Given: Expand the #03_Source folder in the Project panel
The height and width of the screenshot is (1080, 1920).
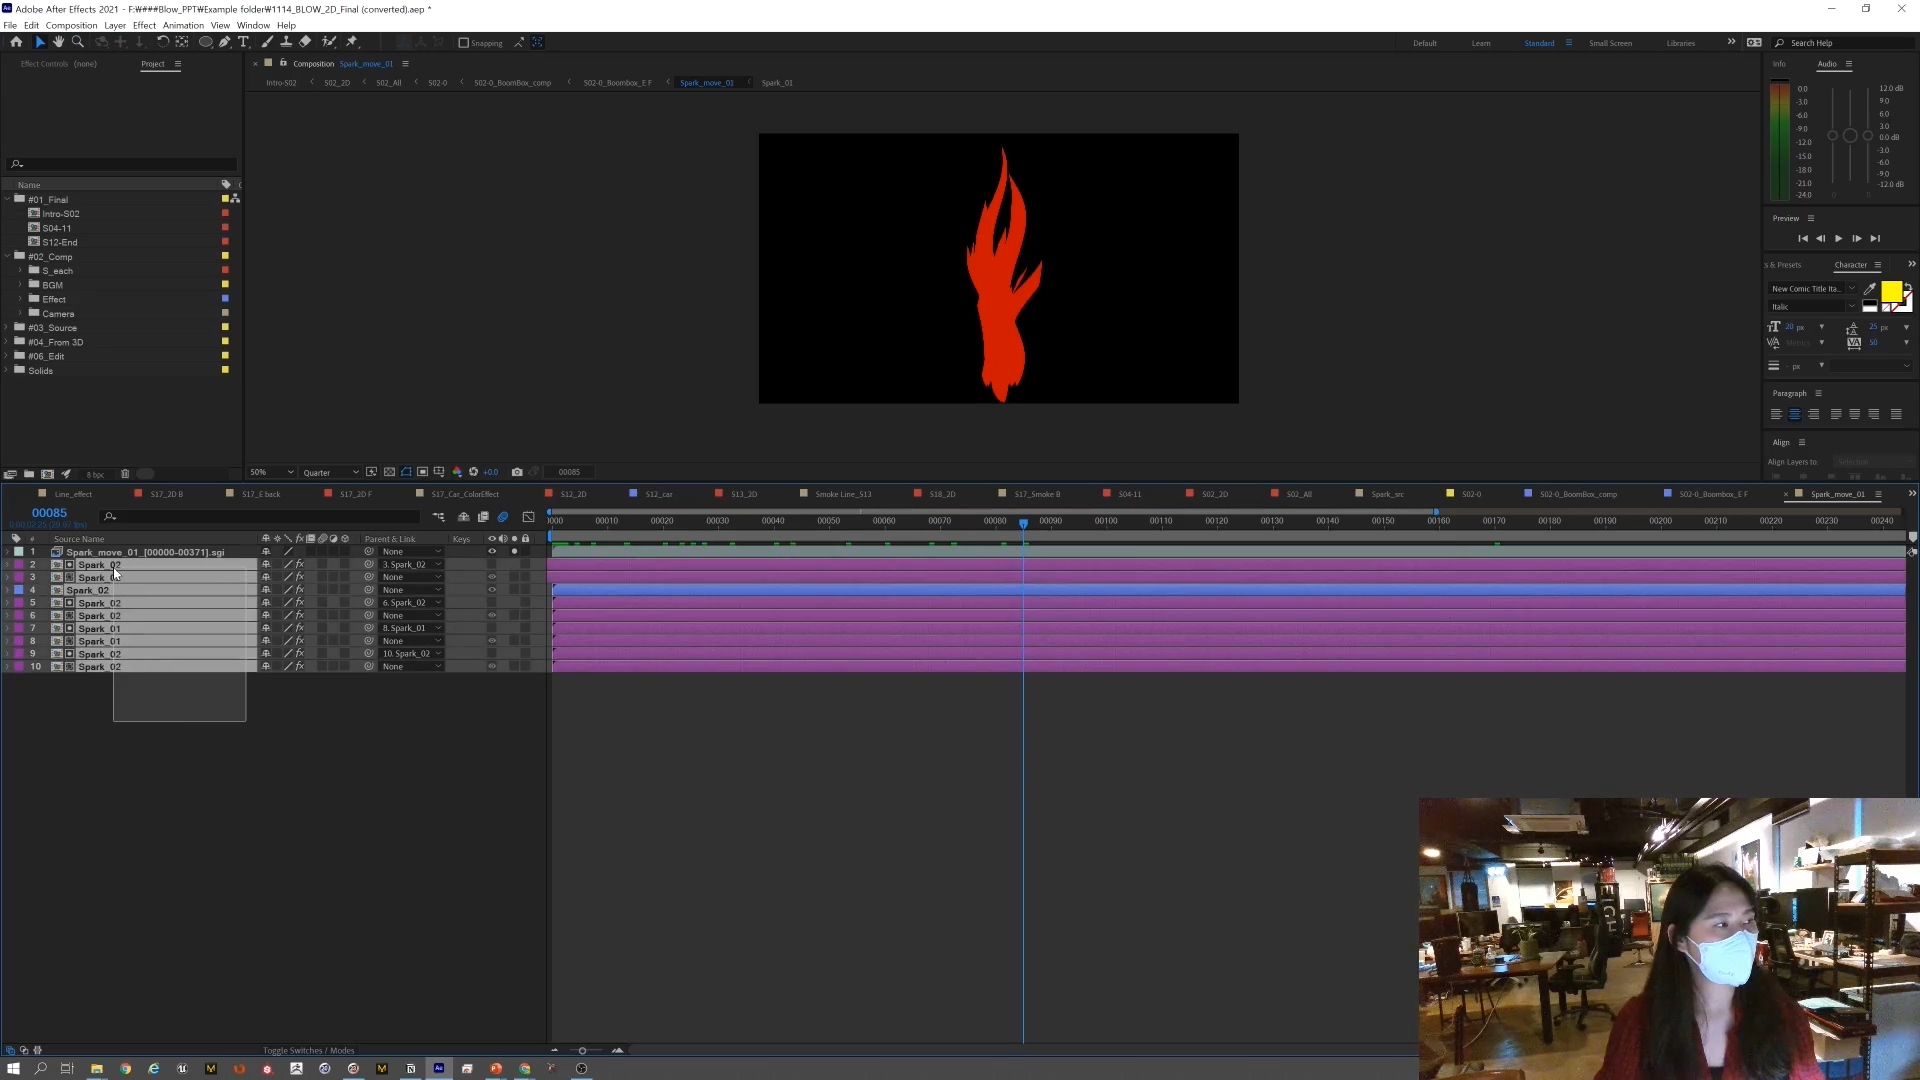Looking at the screenshot, I should [x=7, y=327].
